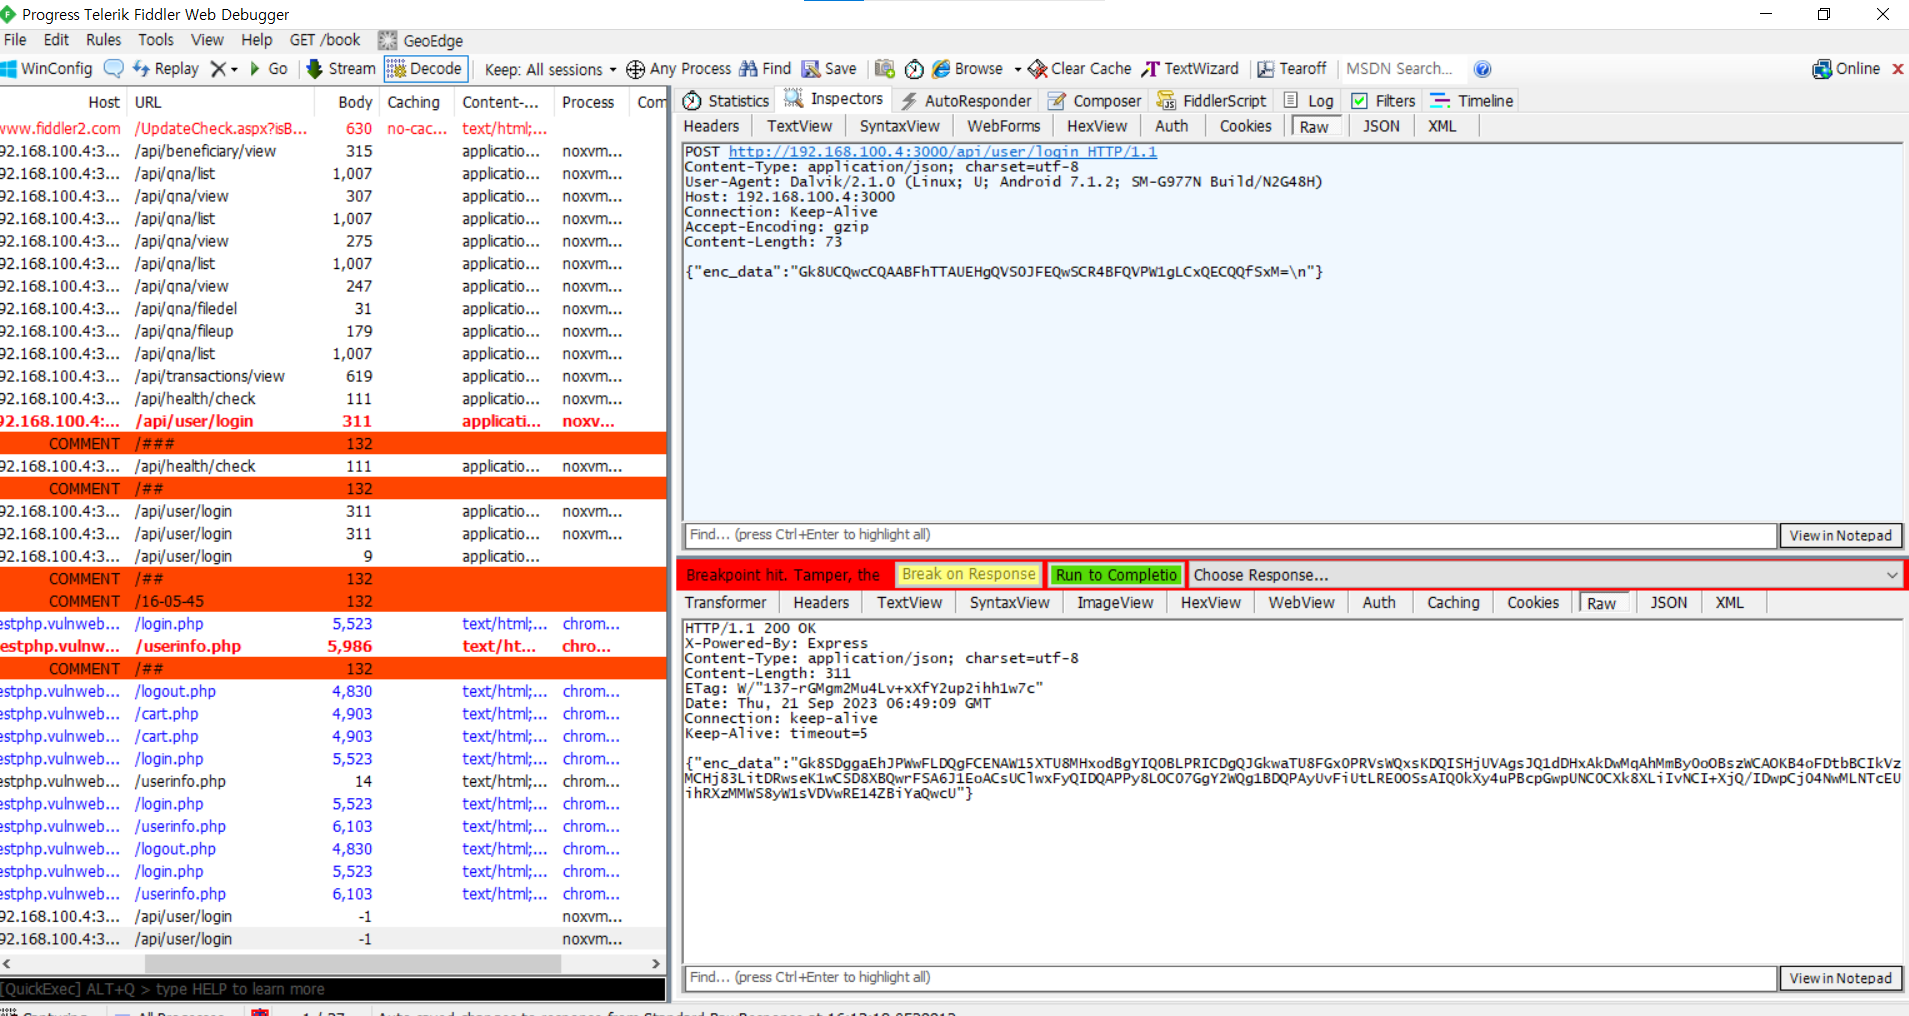Click the GeoEdge icon in menu bar
This screenshot has width=1909, height=1016.
coord(388,41)
